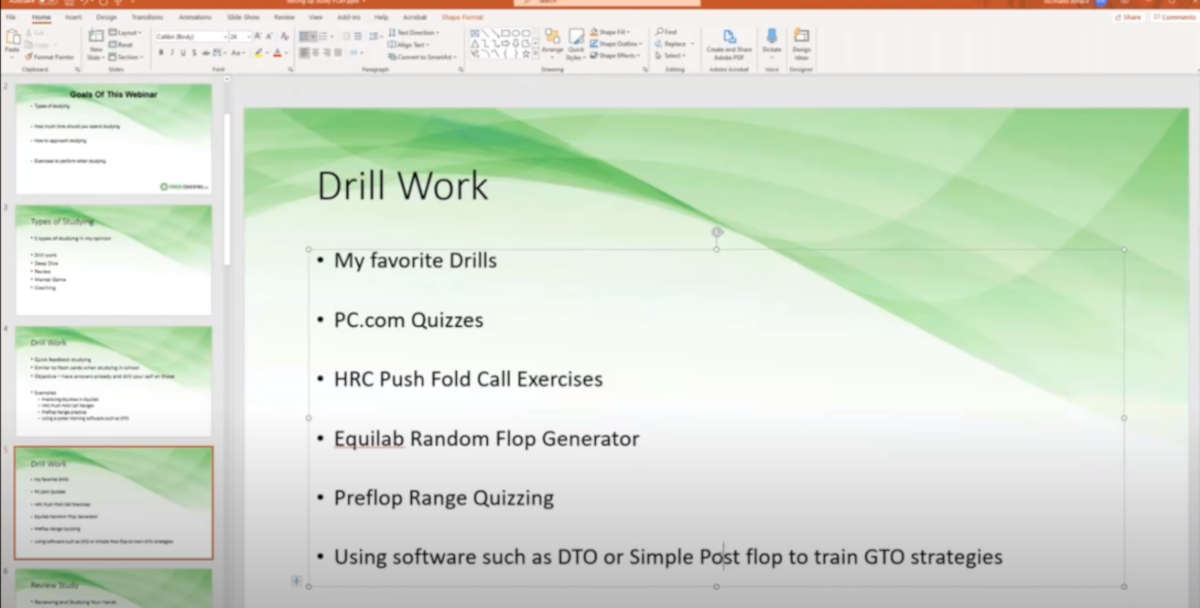Image resolution: width=1200 pixels, height=608 pixels.
Task: Open the Review tab
Action: coord(284,17)
